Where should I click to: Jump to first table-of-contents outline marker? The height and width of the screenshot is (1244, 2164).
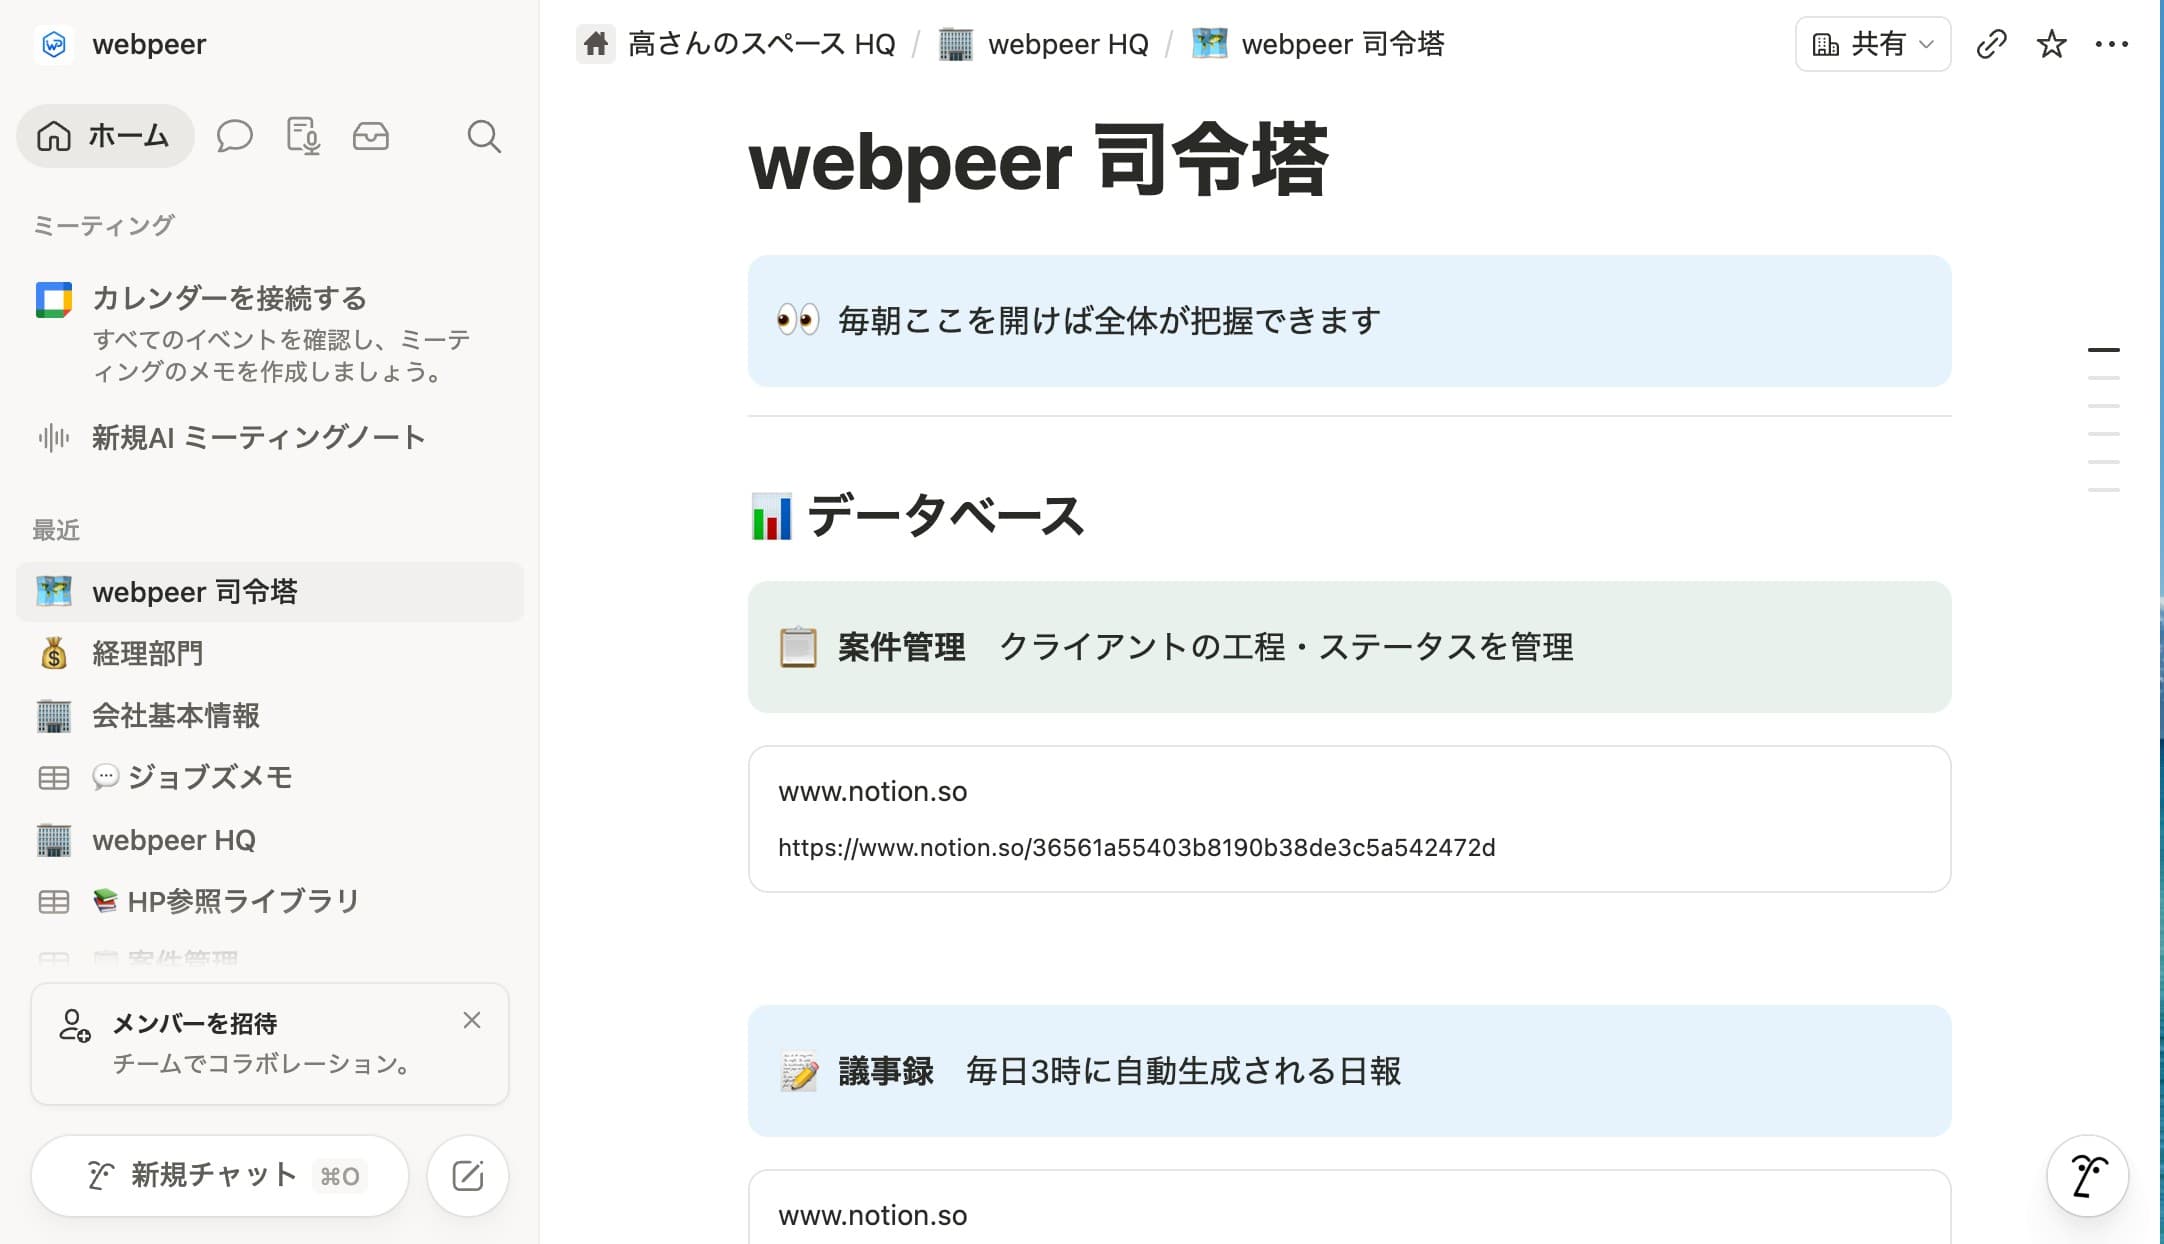coord(2104,350)
